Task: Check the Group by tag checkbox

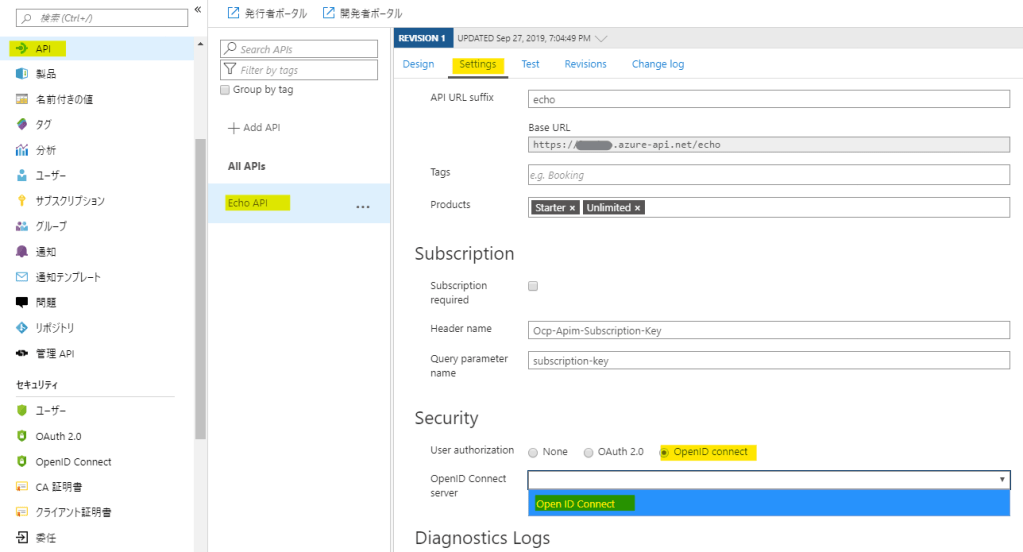Action: [225, 90]
